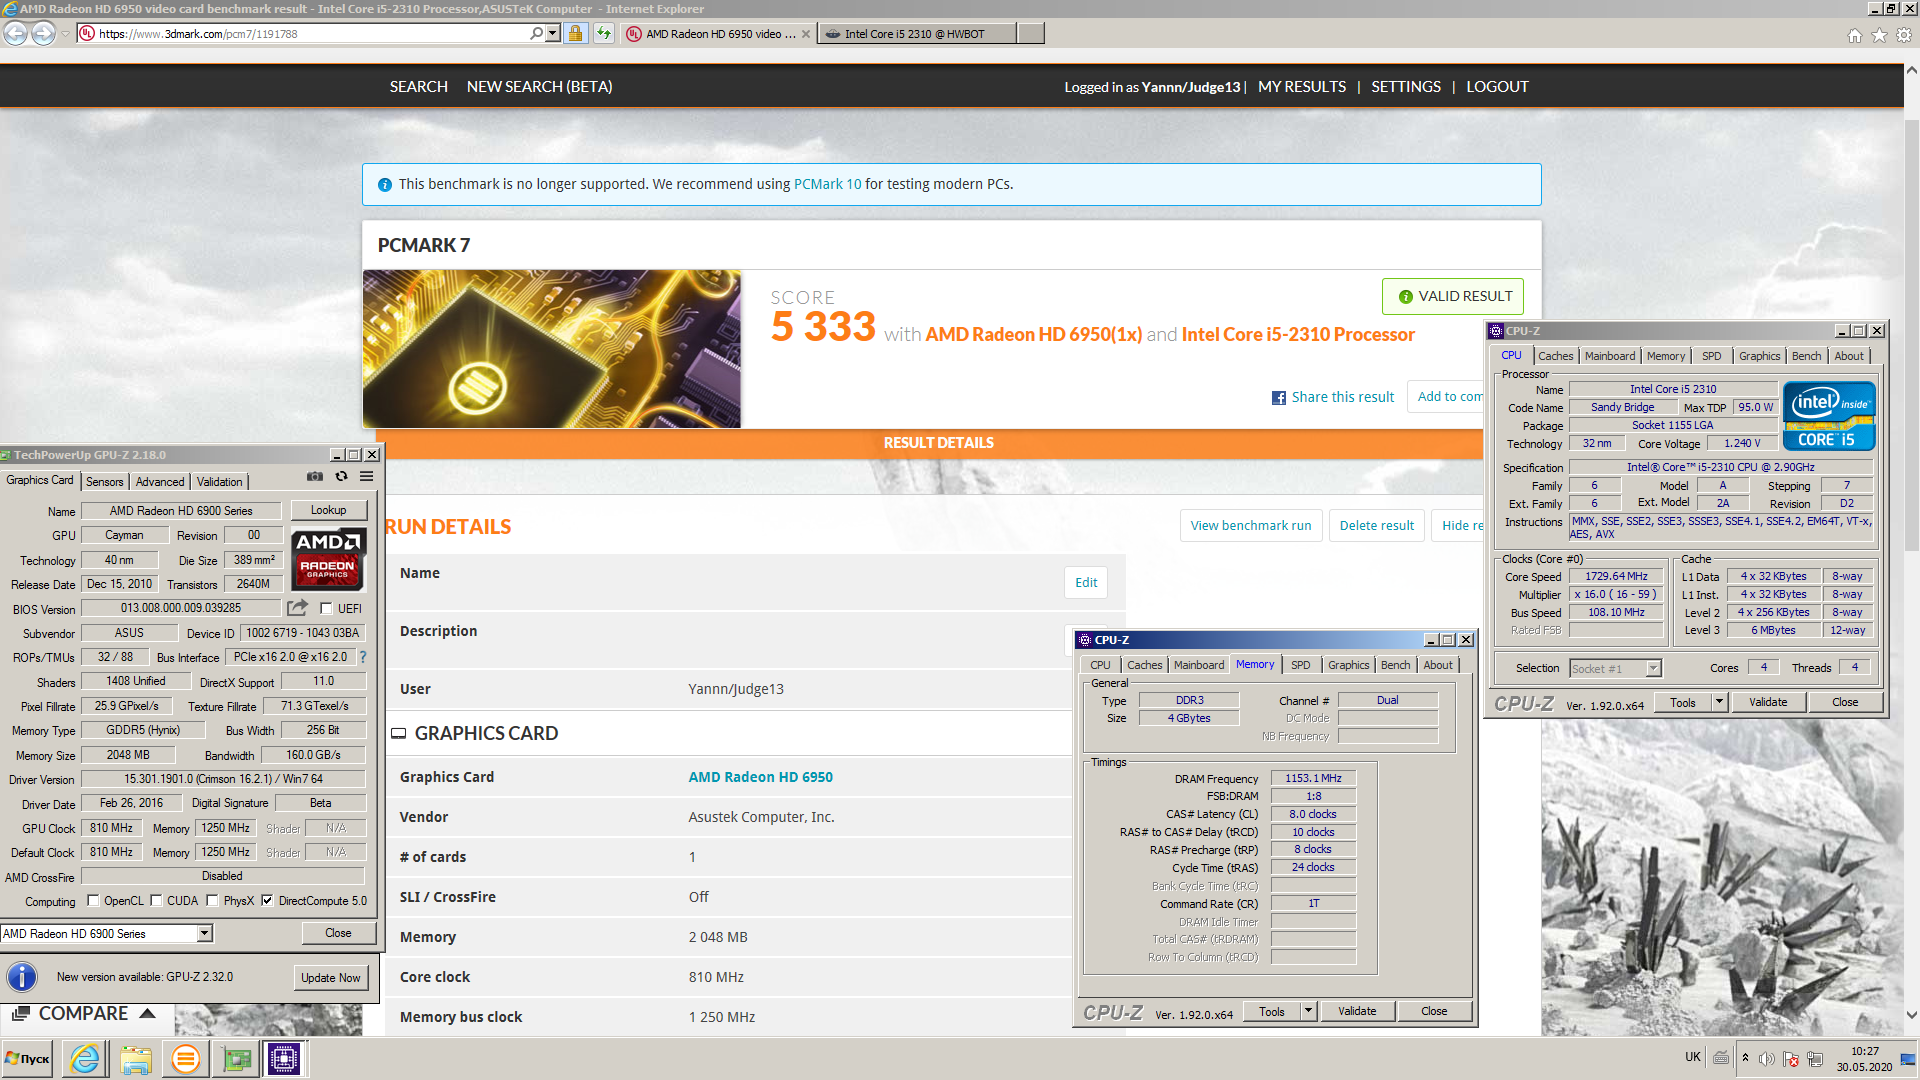Click the security lock icon beside the address bar

pyautogui.click(x=575, y=33)
